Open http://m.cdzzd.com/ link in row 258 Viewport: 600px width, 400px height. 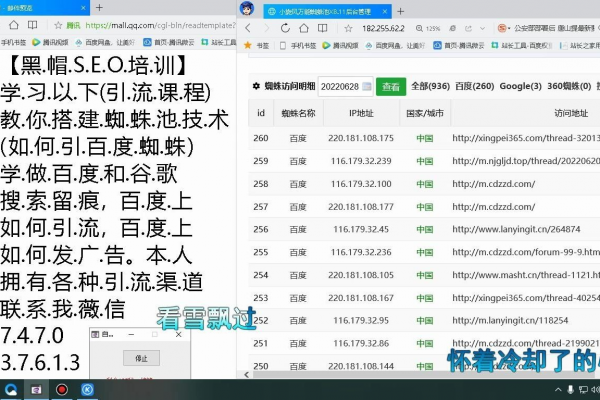click(494, 184)
